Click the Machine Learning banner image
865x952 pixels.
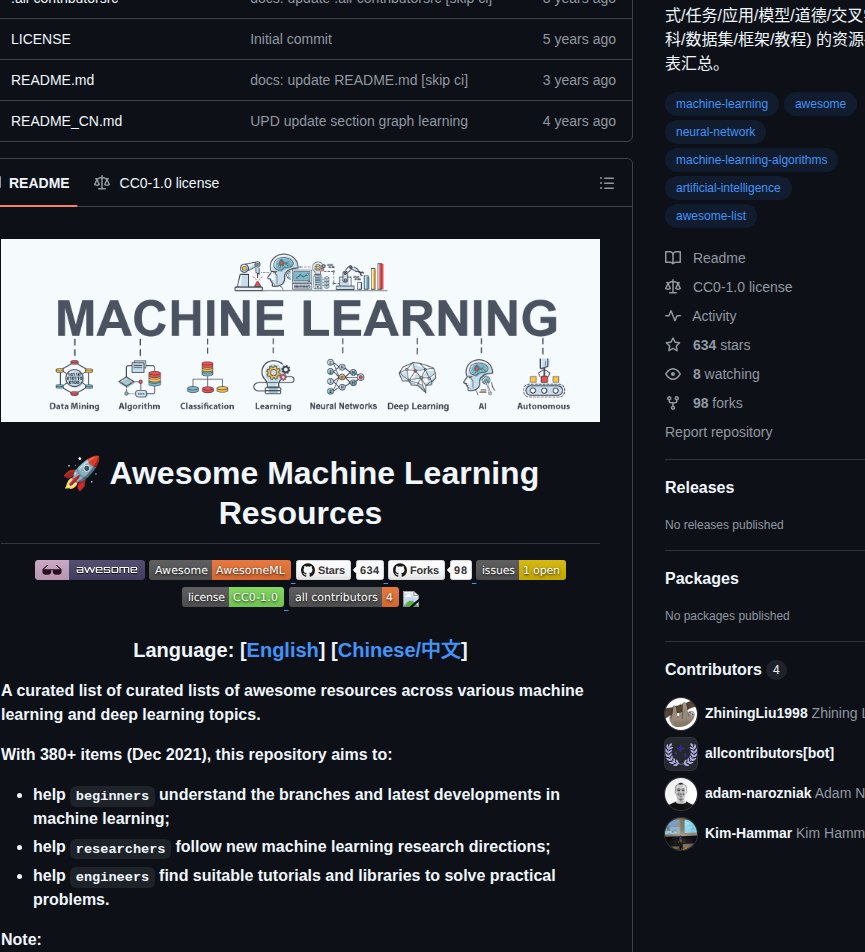[x=300, y=331]
